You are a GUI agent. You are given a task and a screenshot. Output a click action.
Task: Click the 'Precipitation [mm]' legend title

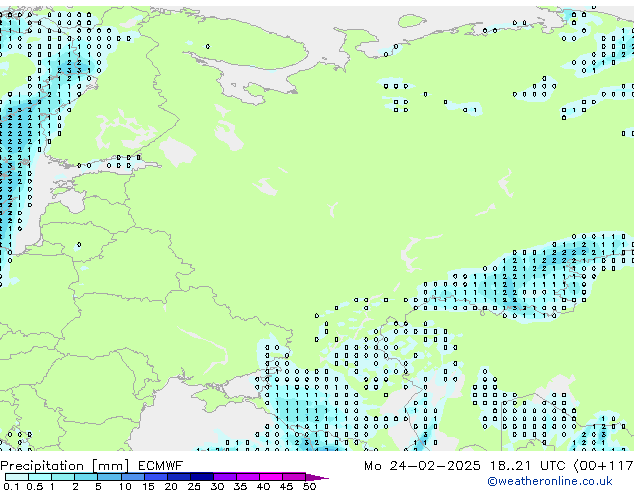click(x=65, y=466)
